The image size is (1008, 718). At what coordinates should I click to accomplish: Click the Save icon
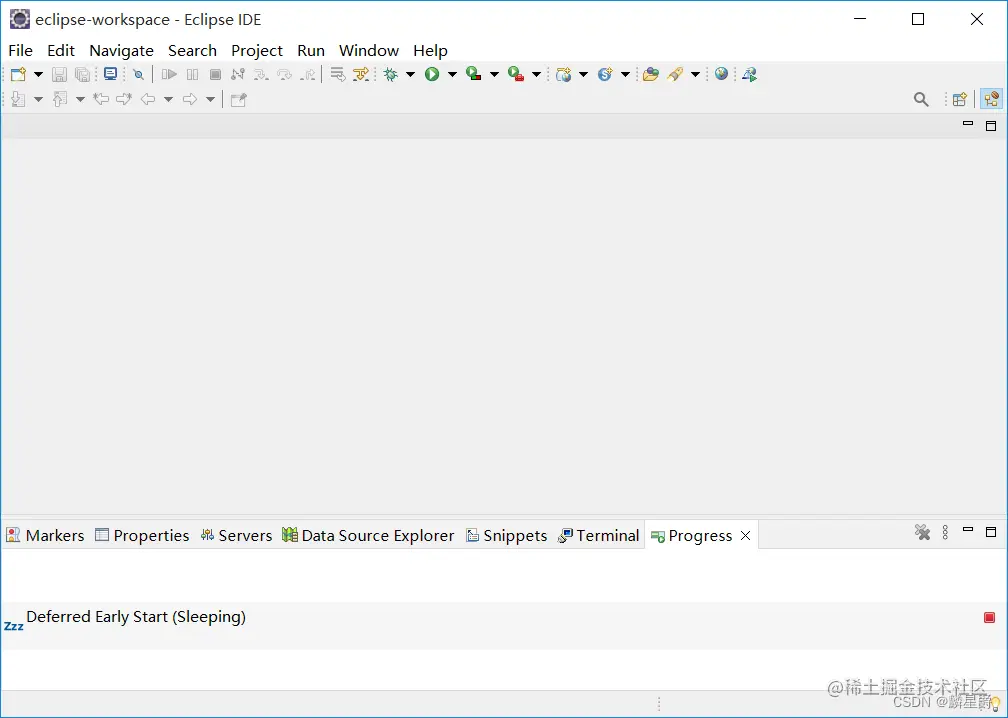(x=59, y=75)
